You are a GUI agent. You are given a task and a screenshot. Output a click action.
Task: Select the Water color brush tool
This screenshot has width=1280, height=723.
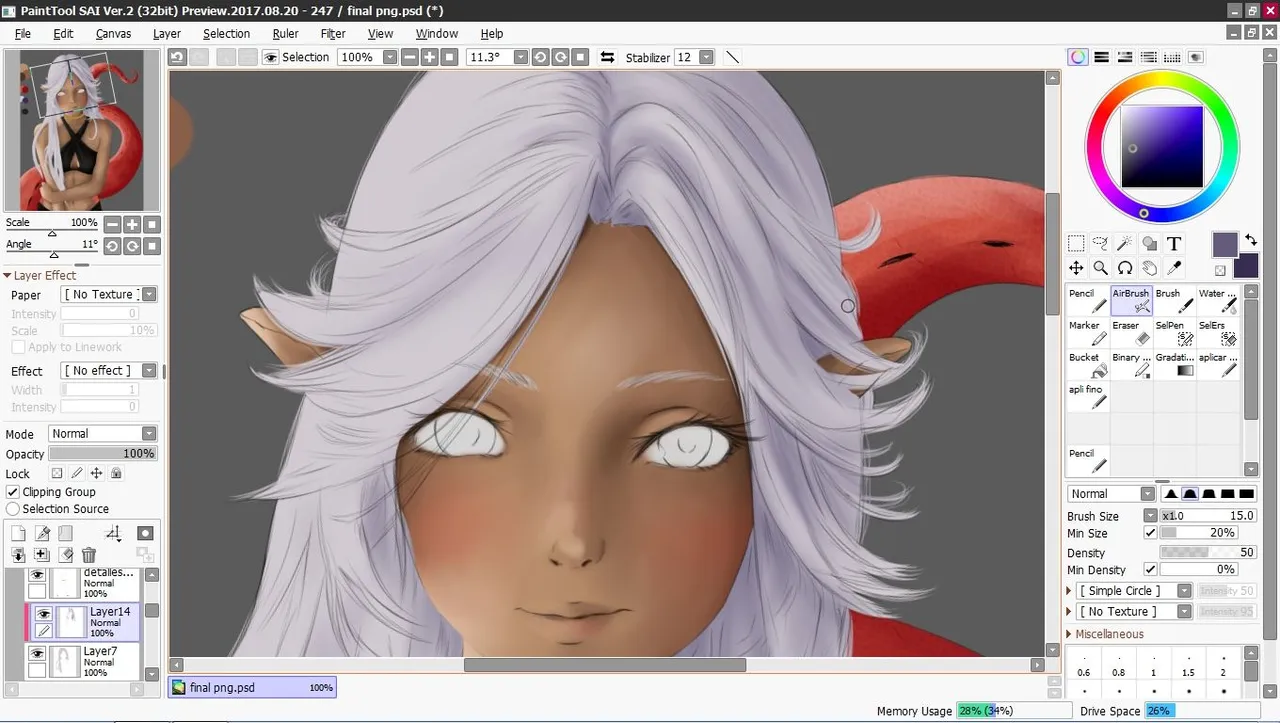pos(1218,301)
